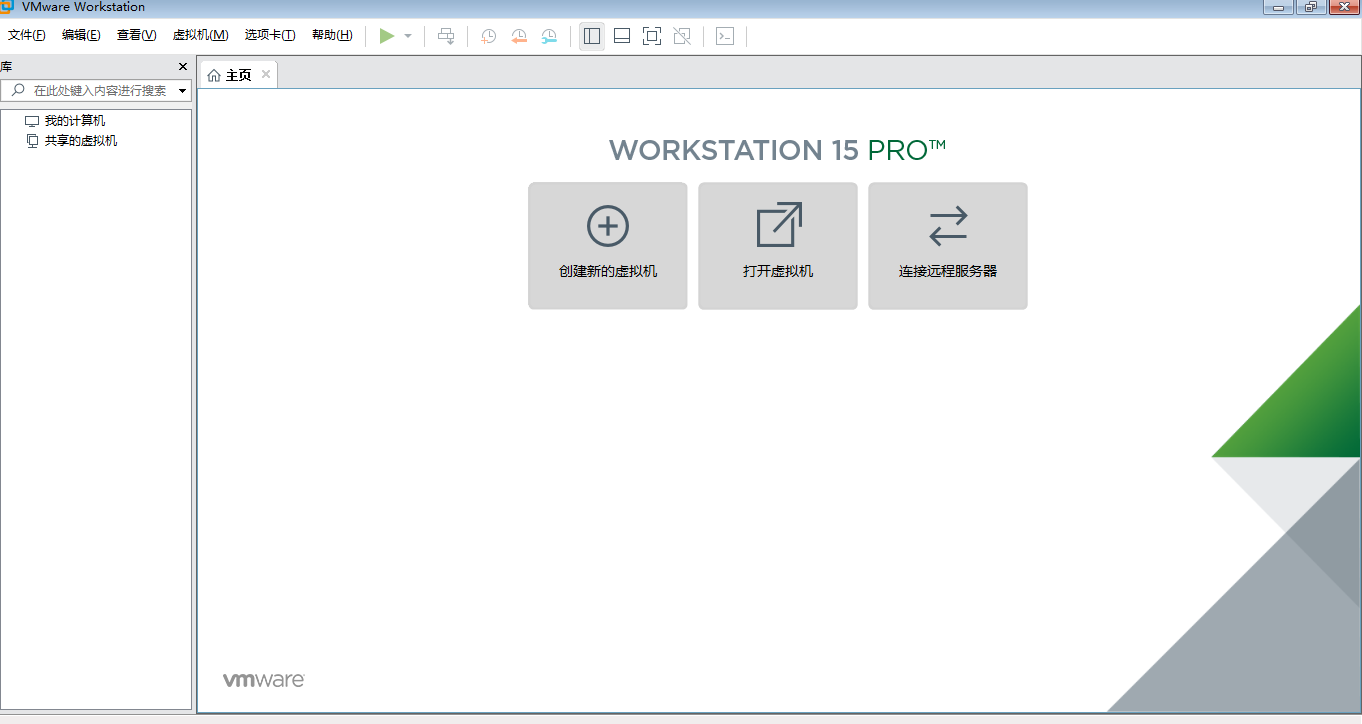Open the 编辑(E) menu
Viewport: 1362px width, 724px height.
pyautogui.click(x=81, y=35)
